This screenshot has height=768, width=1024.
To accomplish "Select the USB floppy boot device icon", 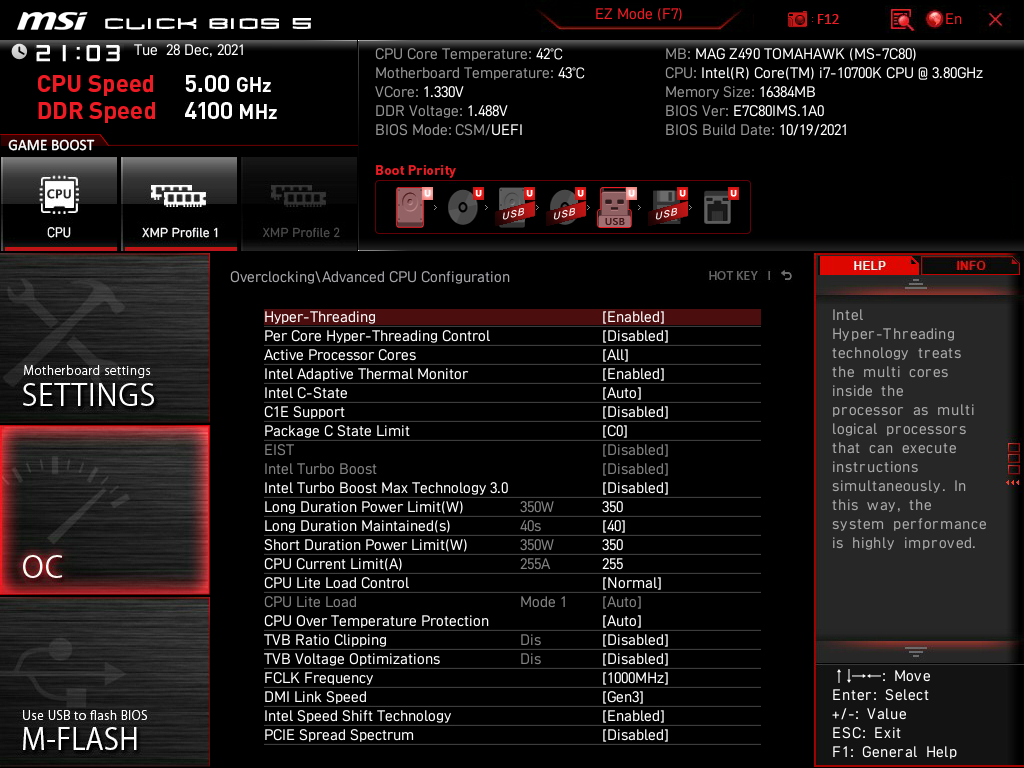I will pos(667,206).
